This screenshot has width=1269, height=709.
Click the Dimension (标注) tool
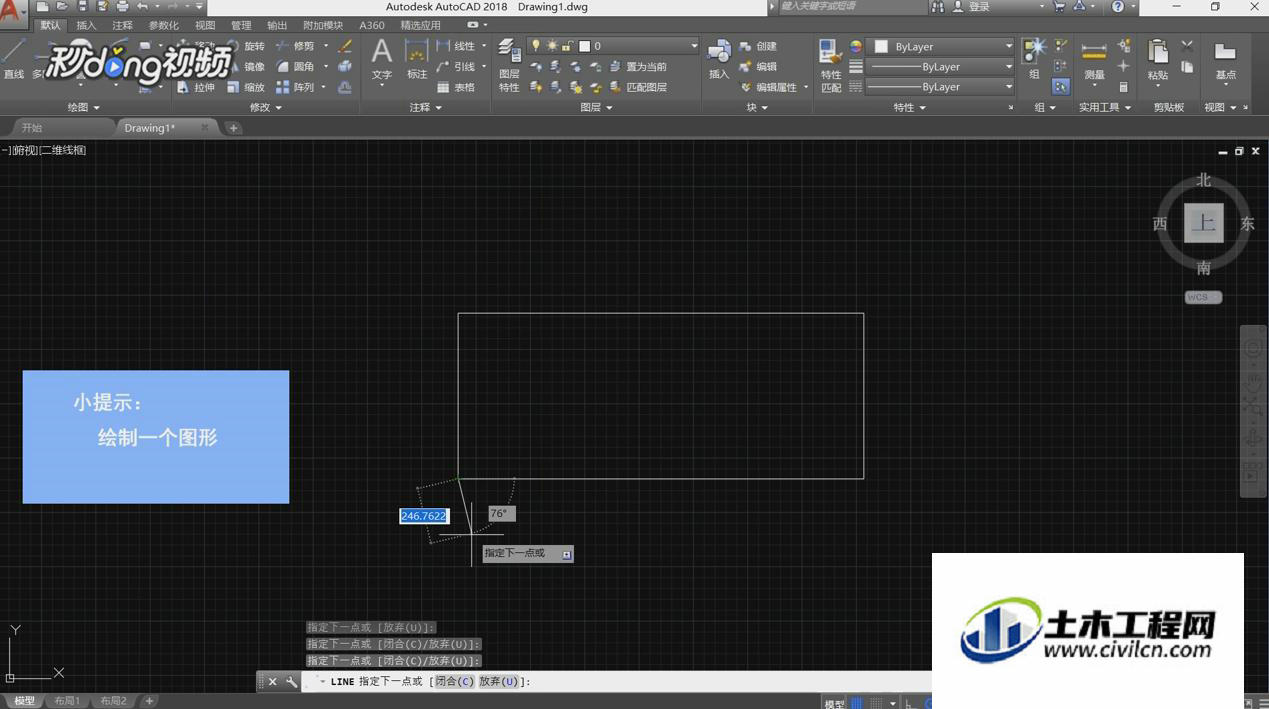[417, 60]
